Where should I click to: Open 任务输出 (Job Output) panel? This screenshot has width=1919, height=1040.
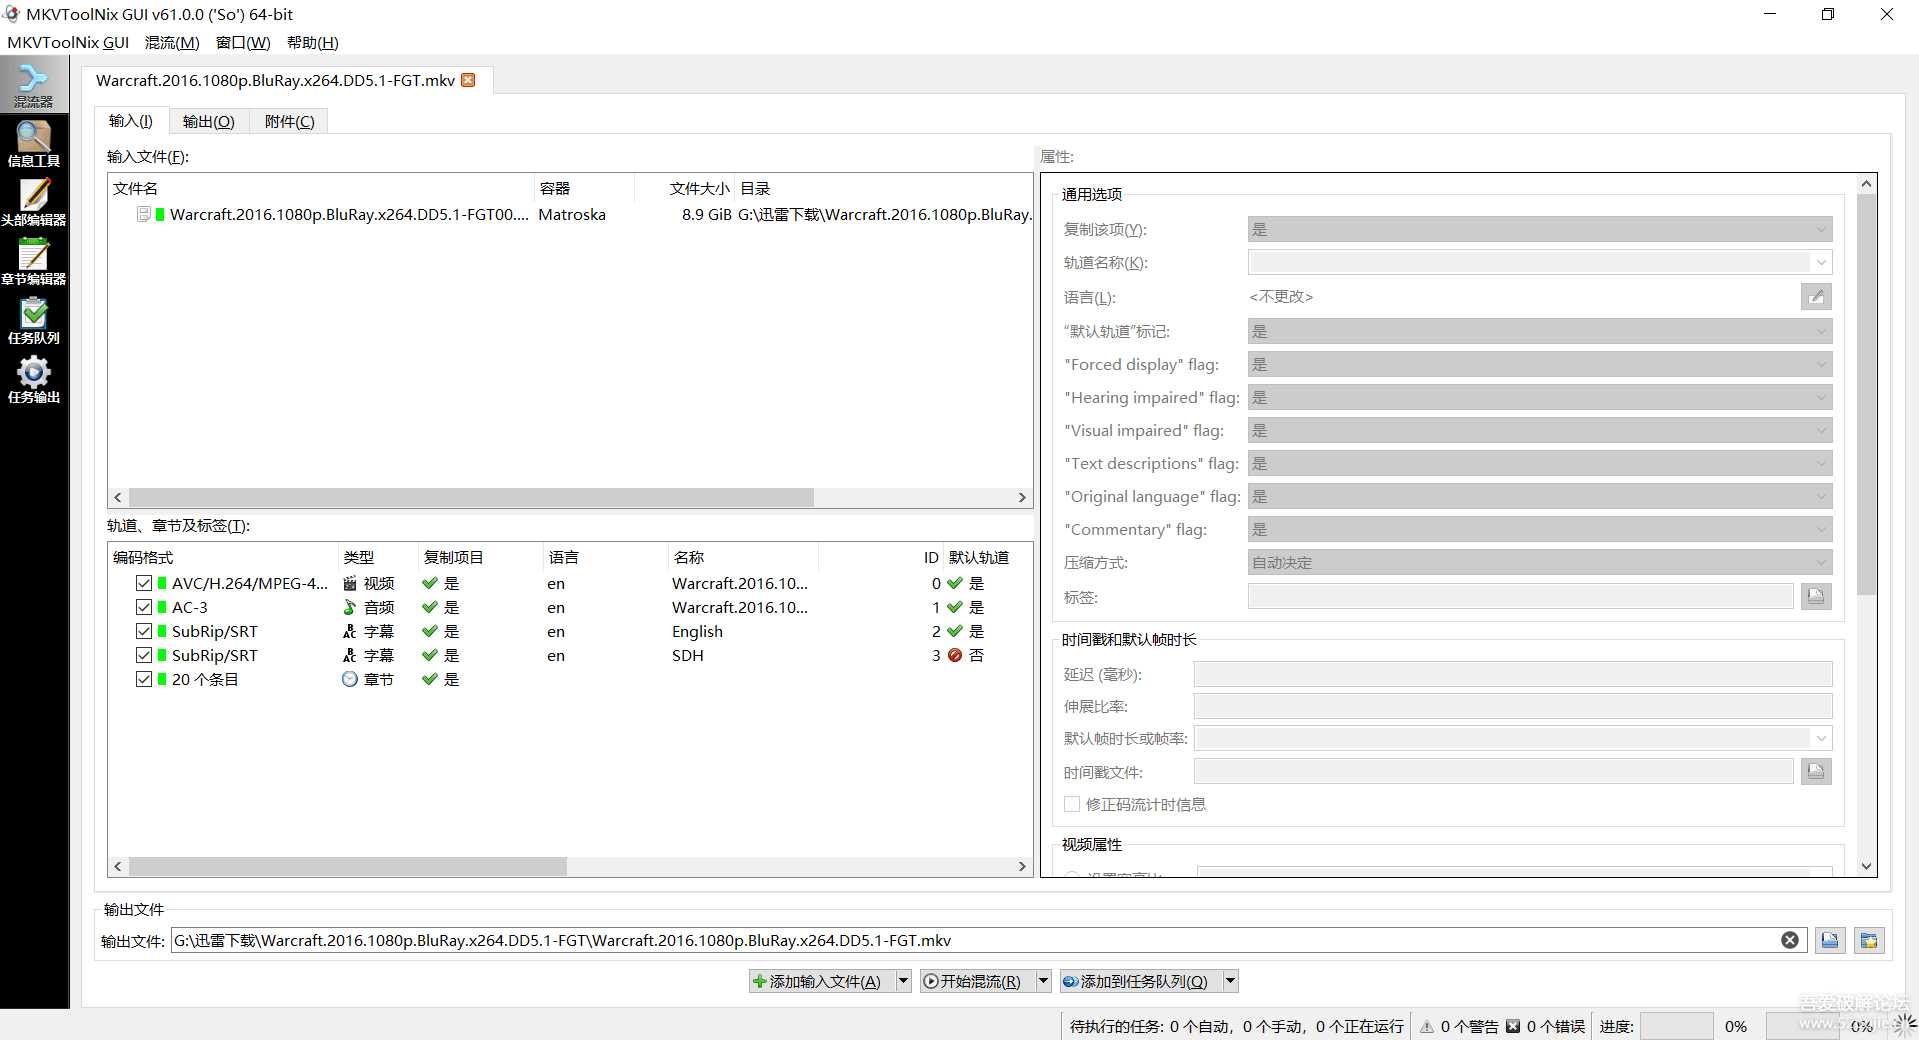34,379
